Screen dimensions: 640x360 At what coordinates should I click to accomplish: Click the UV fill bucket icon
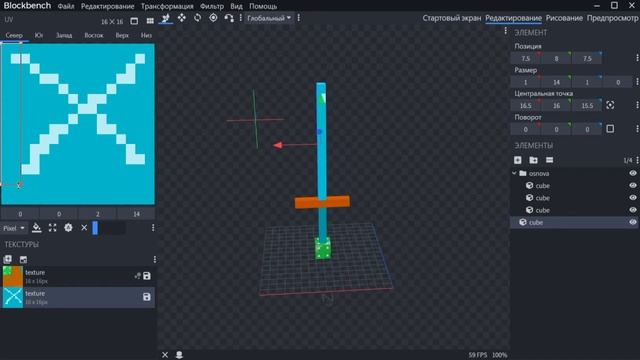point(36,228)
